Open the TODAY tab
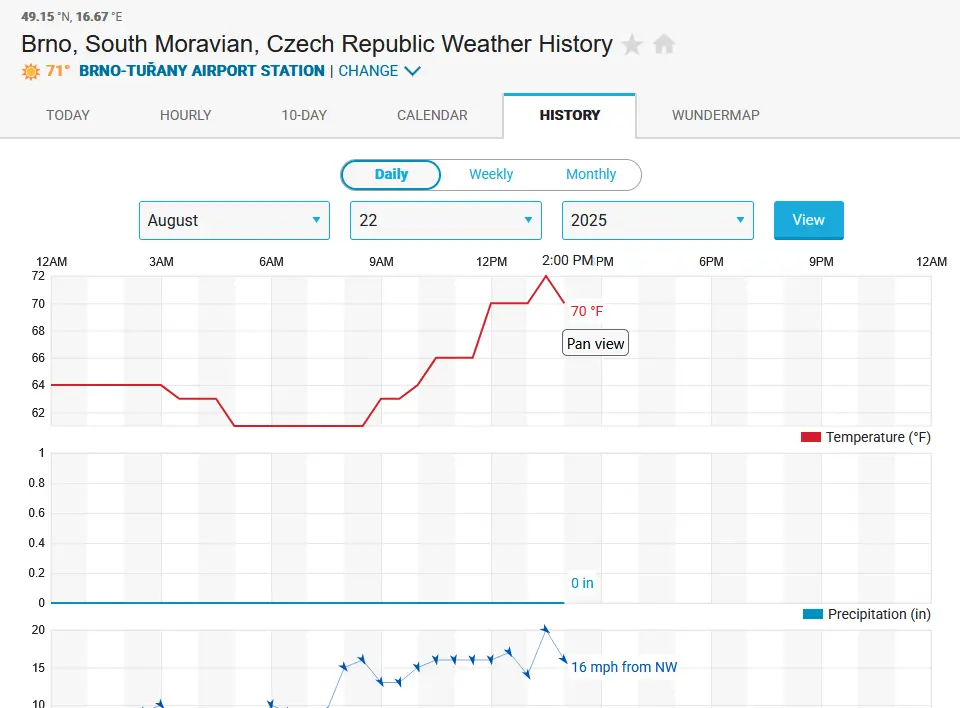This screenshot has width=960, height=708. pyautogui.click(x=68, y=115)
